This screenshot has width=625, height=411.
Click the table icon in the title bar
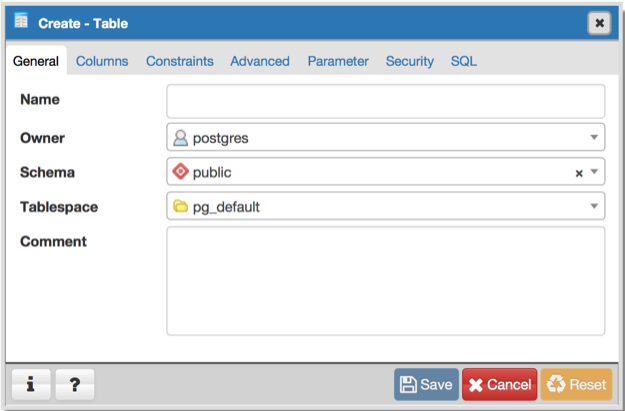tap(21, 22)
